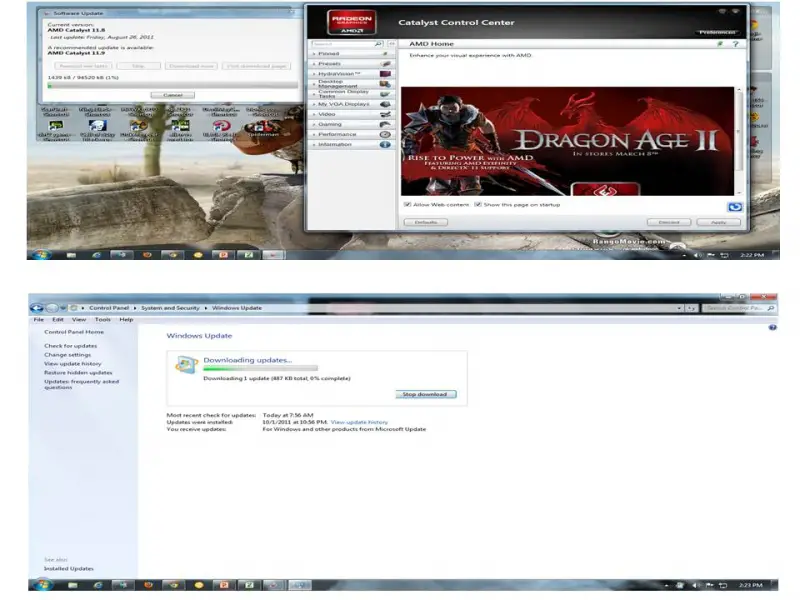
Task: Open Start menu in the 2:22 PM taskbar
Action: [41, 255]
